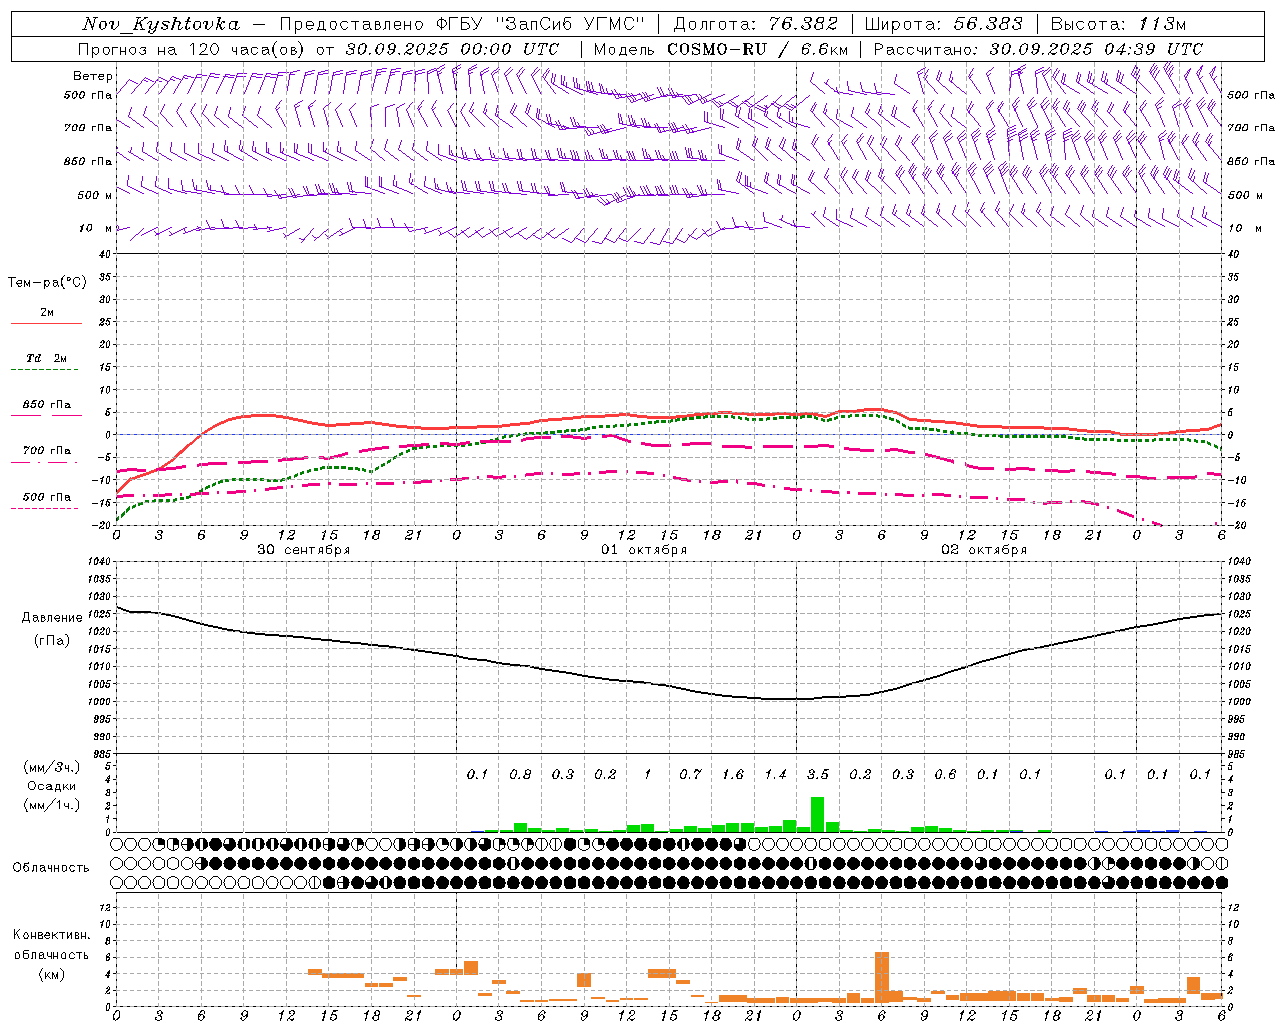Viewport: 1280px width, 1024px height.
Task: Click the tallest green precipitation bar
Action: 817,814
